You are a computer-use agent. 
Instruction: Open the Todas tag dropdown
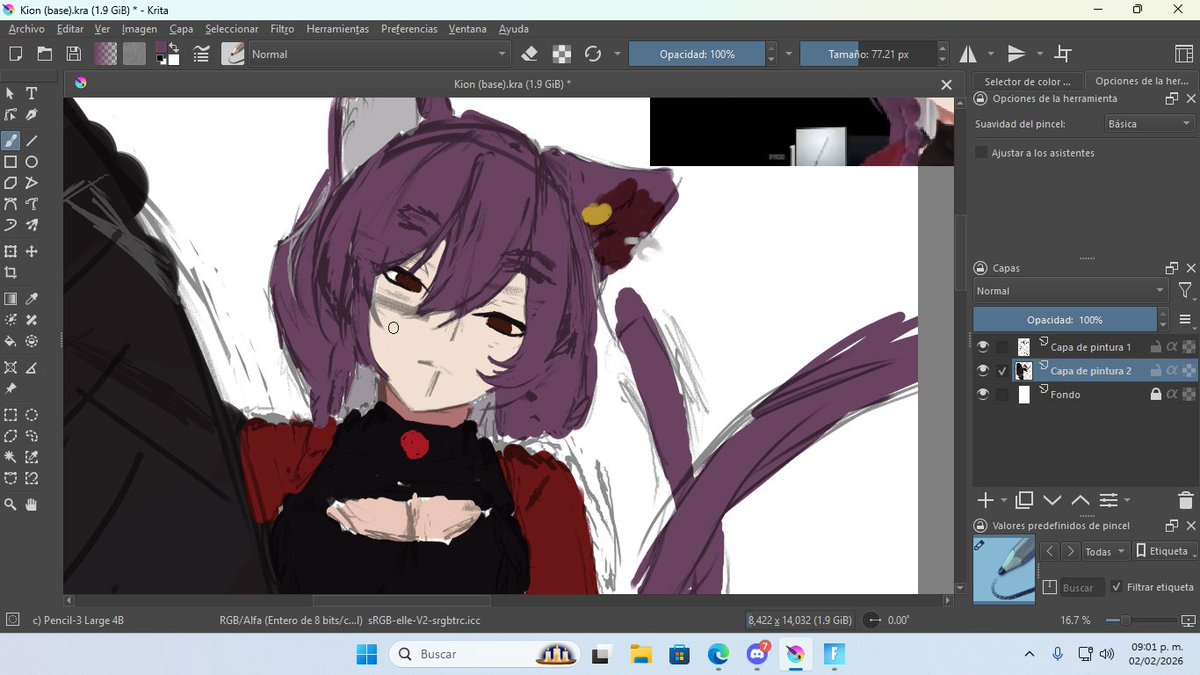pos(1104,551)
